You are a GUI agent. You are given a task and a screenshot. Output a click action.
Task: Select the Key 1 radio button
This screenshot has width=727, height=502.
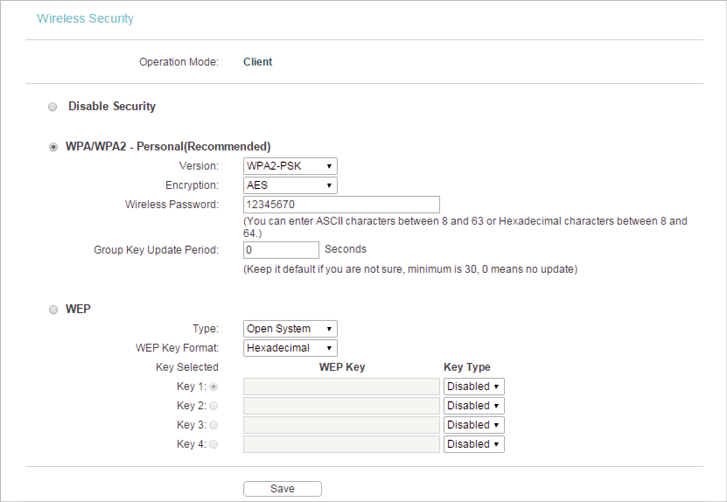213,387
